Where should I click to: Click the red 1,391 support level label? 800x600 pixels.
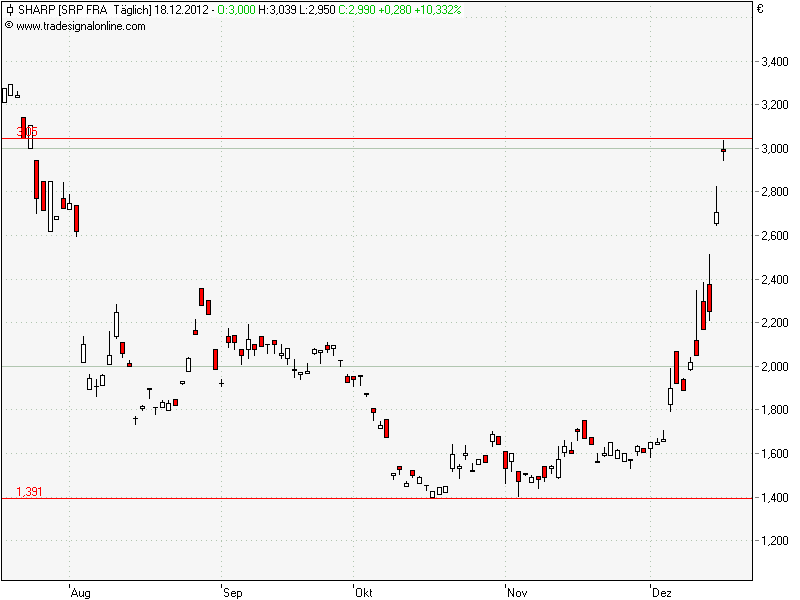29,492
